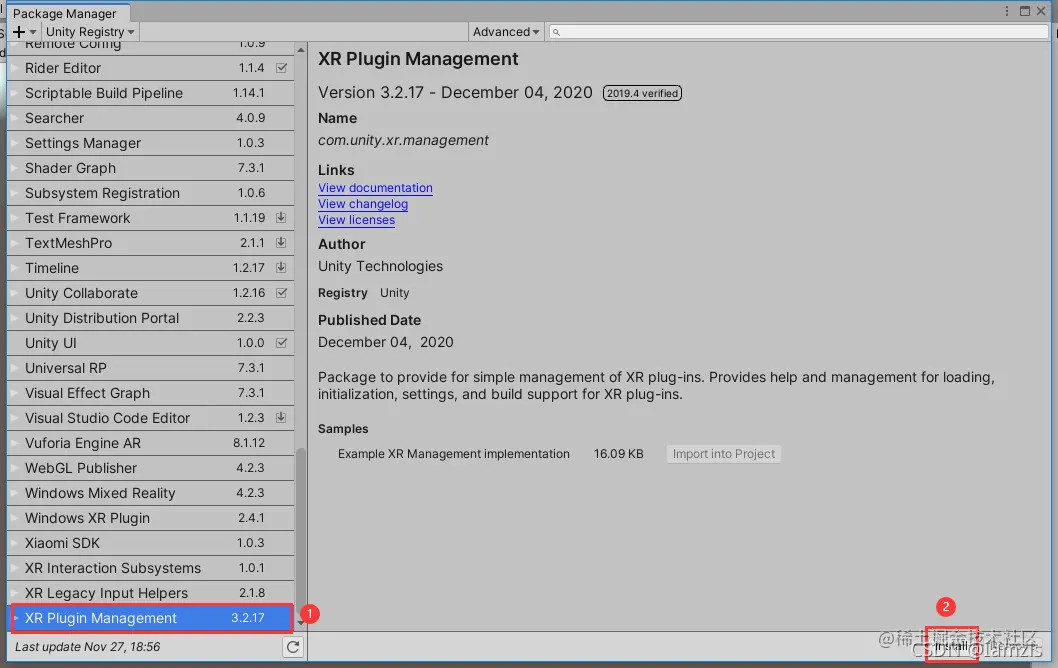The image size is (1058, 668).
Task: Select the Unity Collaborate package
Action: pos(150,292)
